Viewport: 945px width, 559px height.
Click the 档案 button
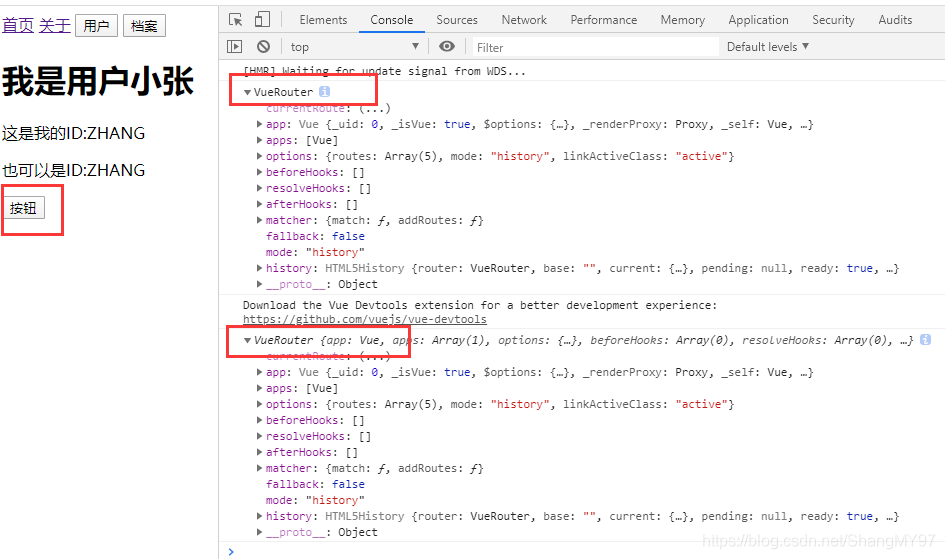(x=144, y=26)
